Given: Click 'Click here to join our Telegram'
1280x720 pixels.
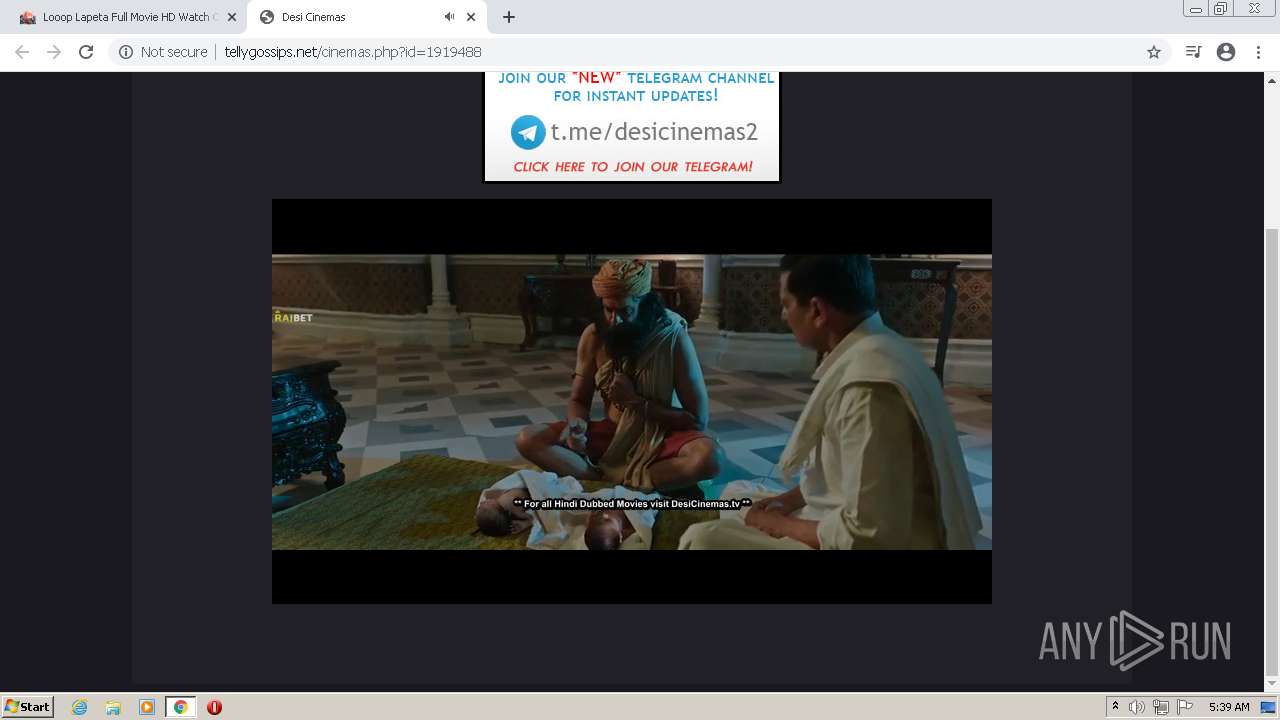Looking at the screenshot, I should pyautogui.click(x=633, y=167).
